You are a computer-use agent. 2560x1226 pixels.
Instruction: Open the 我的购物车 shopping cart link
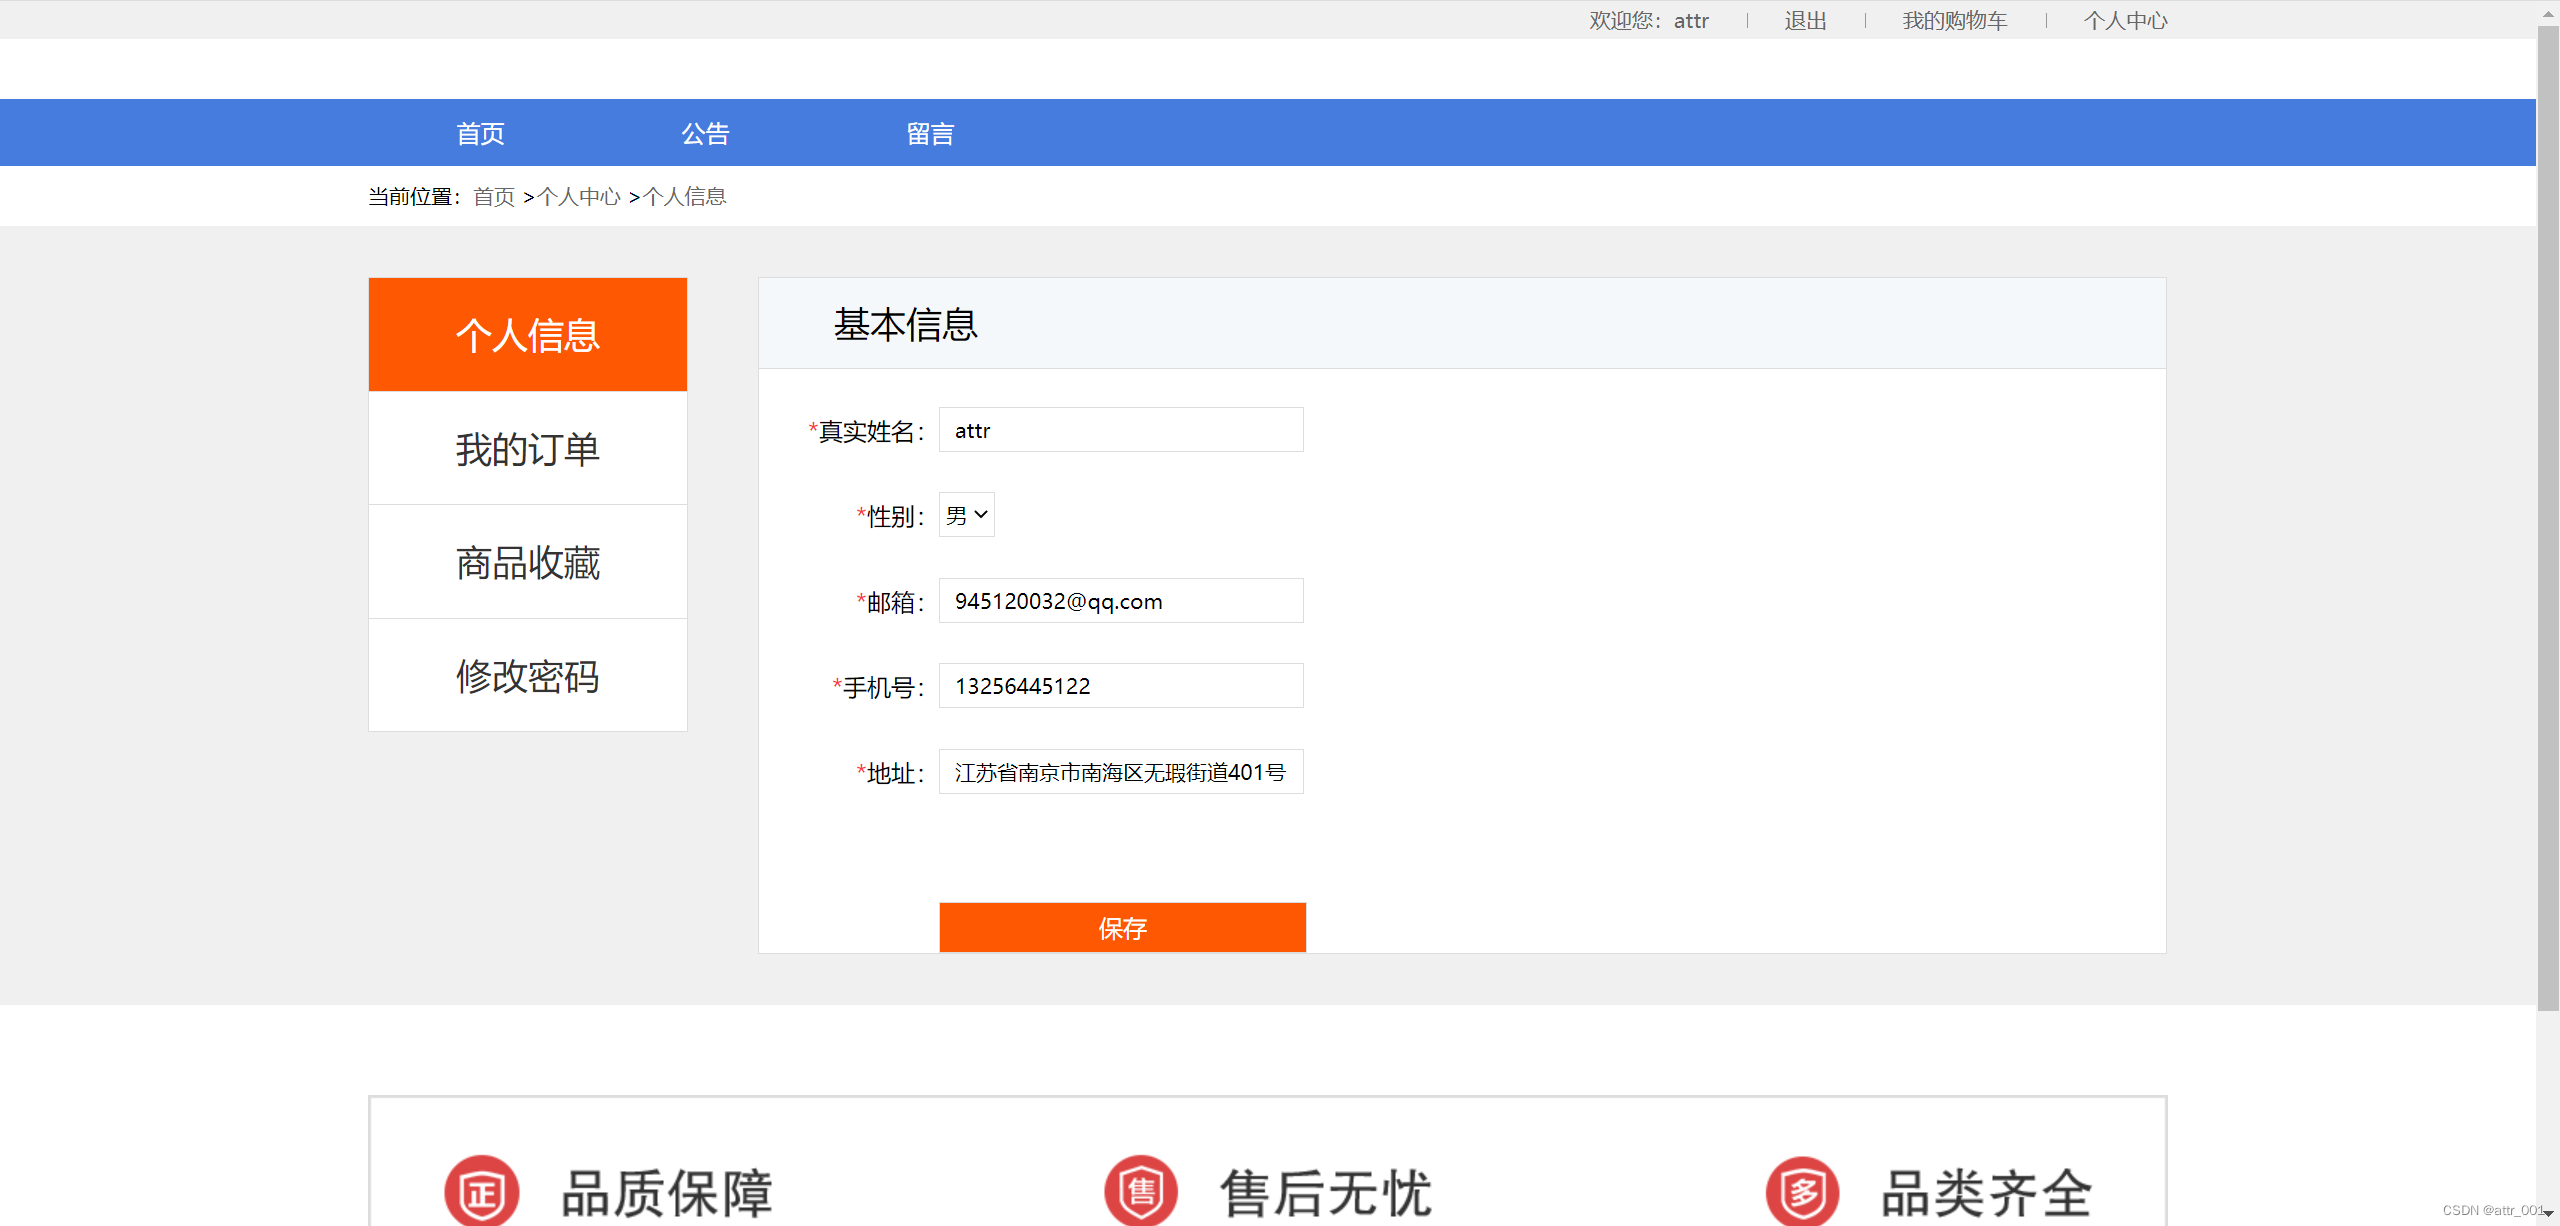1954,20
